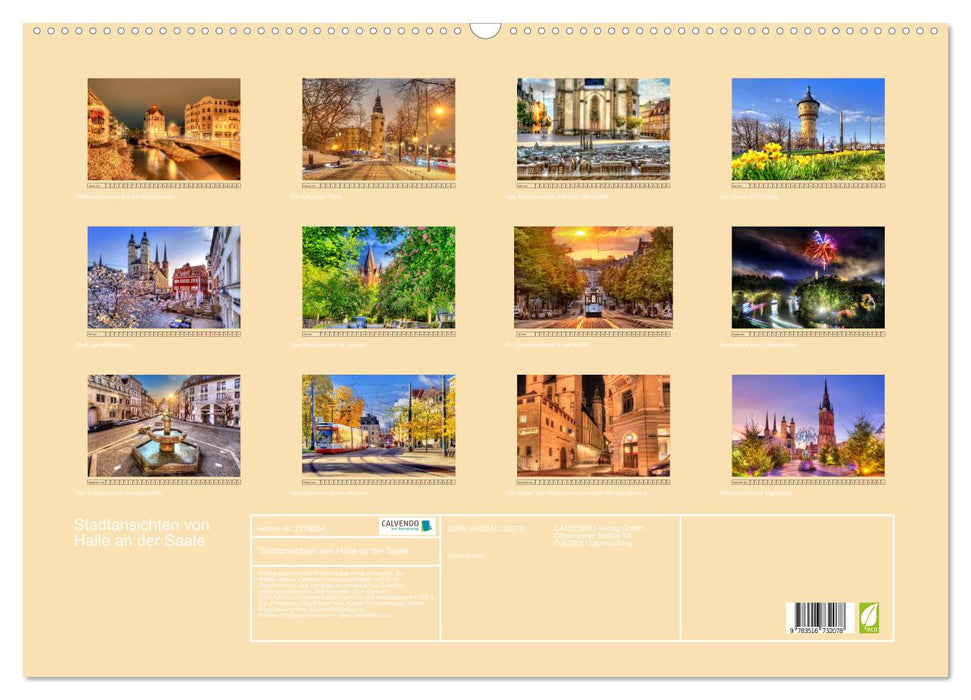The height and width of the screenshot is (700, 971).
Task: Click the calendar binding hanger notch
Action: [x=485, y=30]
